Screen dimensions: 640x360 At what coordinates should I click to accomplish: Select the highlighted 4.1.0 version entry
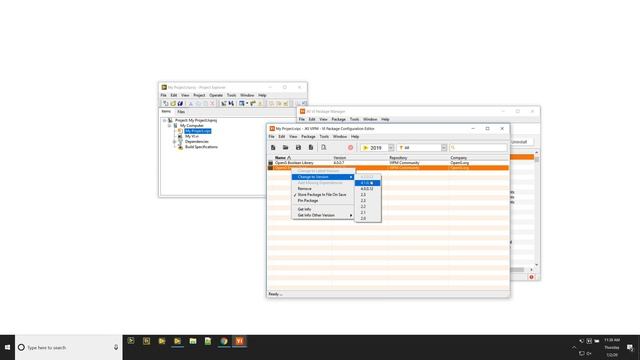pyautogui.click(x=367, y=183)
